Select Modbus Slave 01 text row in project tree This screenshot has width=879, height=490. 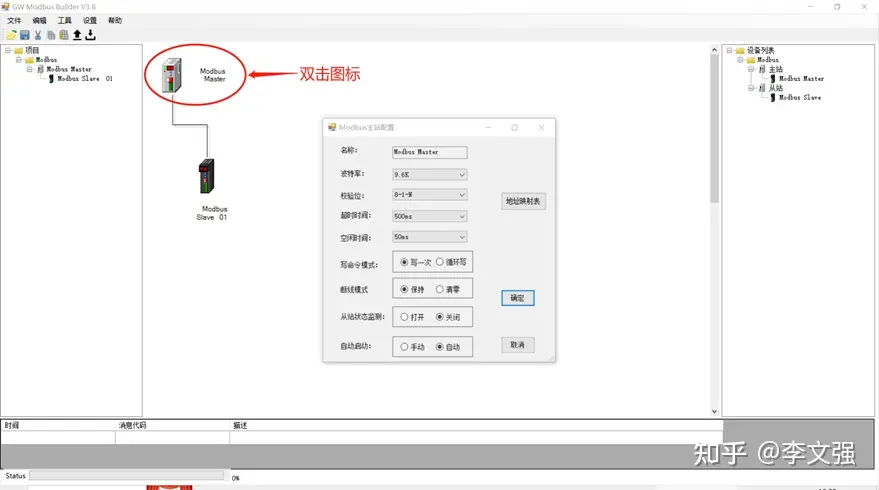coord(85,79)
